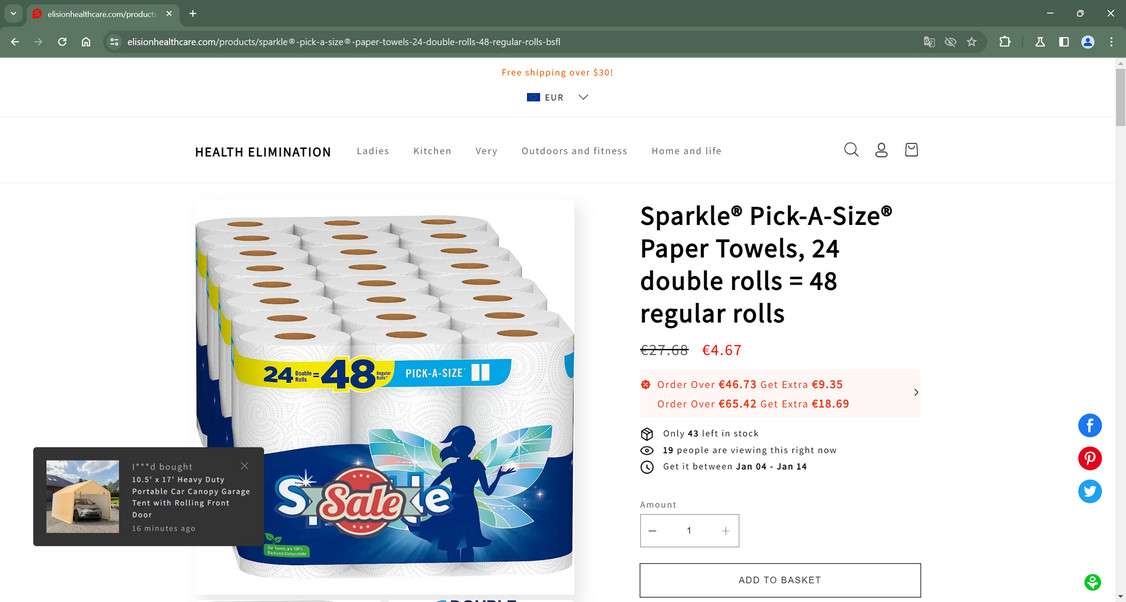Open Outdoors and fitness menu
The image size is (1126, 602).
coord(574,151)
